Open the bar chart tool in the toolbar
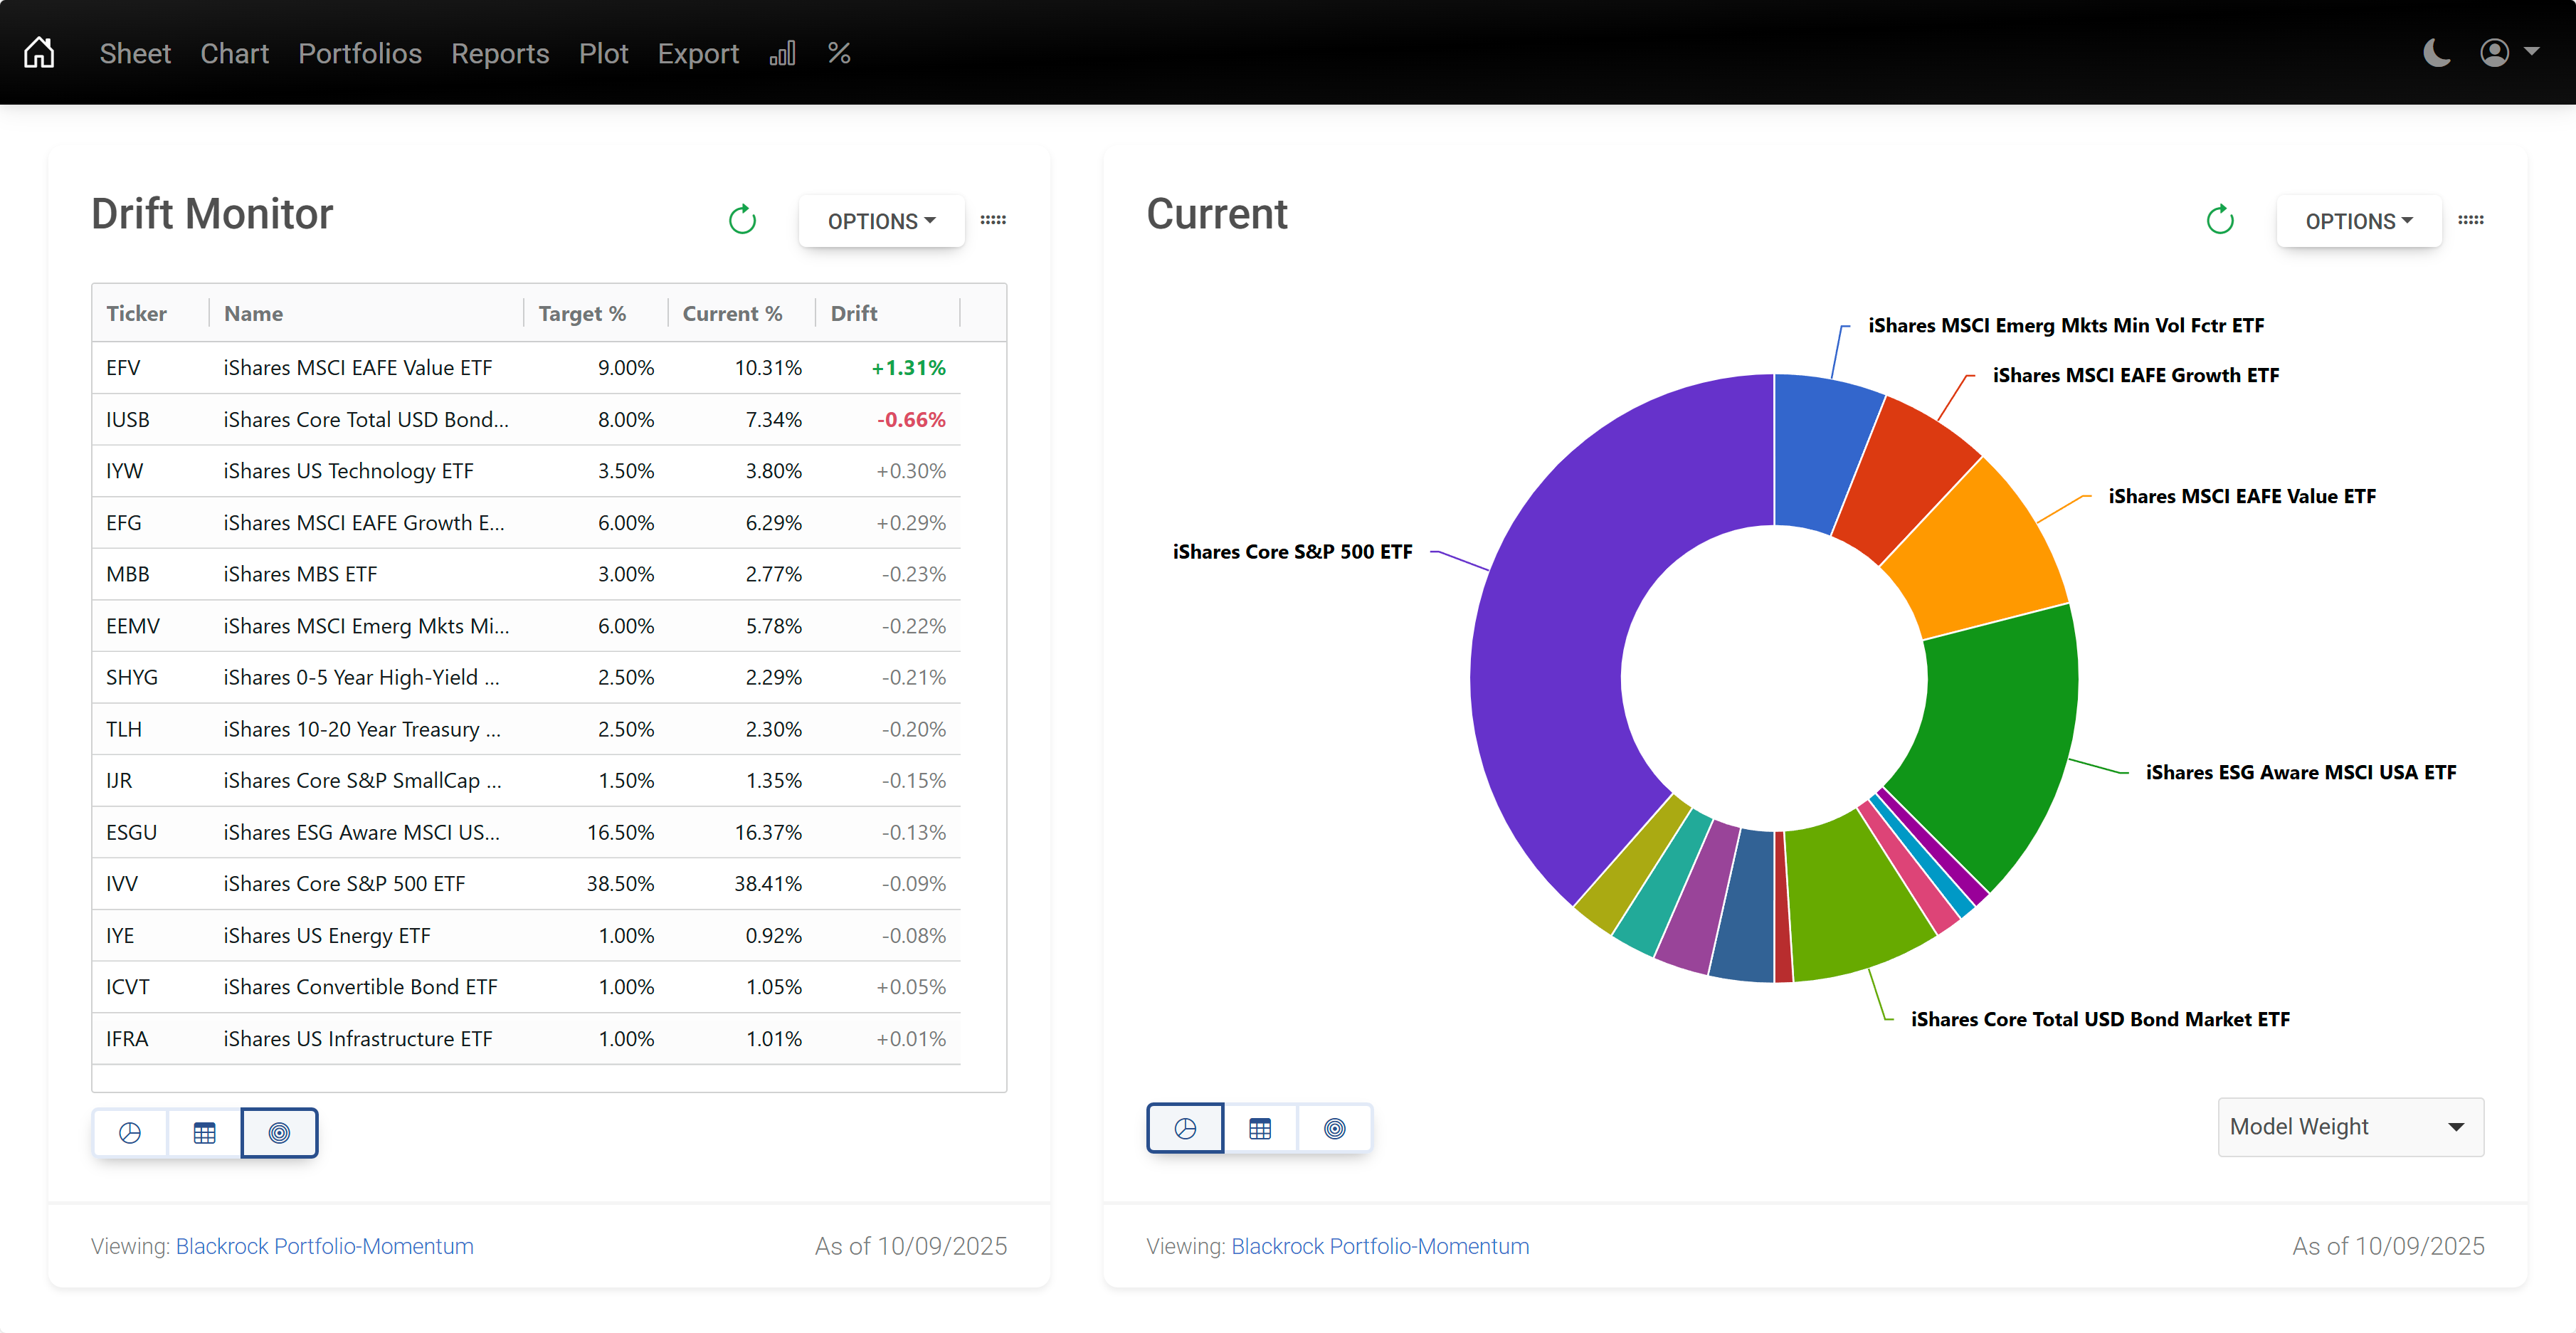Screen dimensions: 2576x1333 (x=783, y=52)
